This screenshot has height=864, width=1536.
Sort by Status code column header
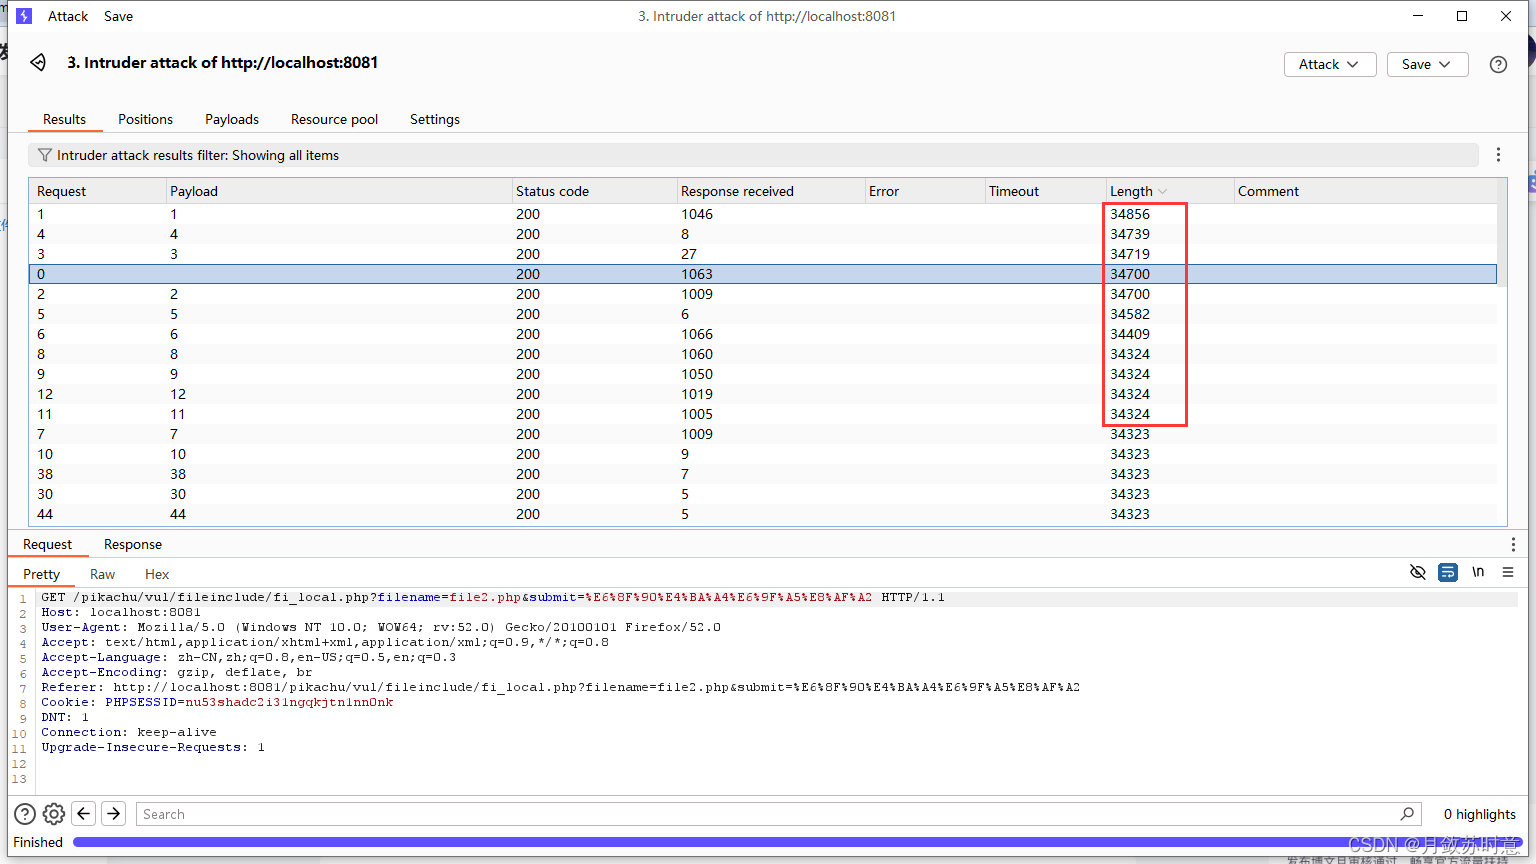(594, 191)
